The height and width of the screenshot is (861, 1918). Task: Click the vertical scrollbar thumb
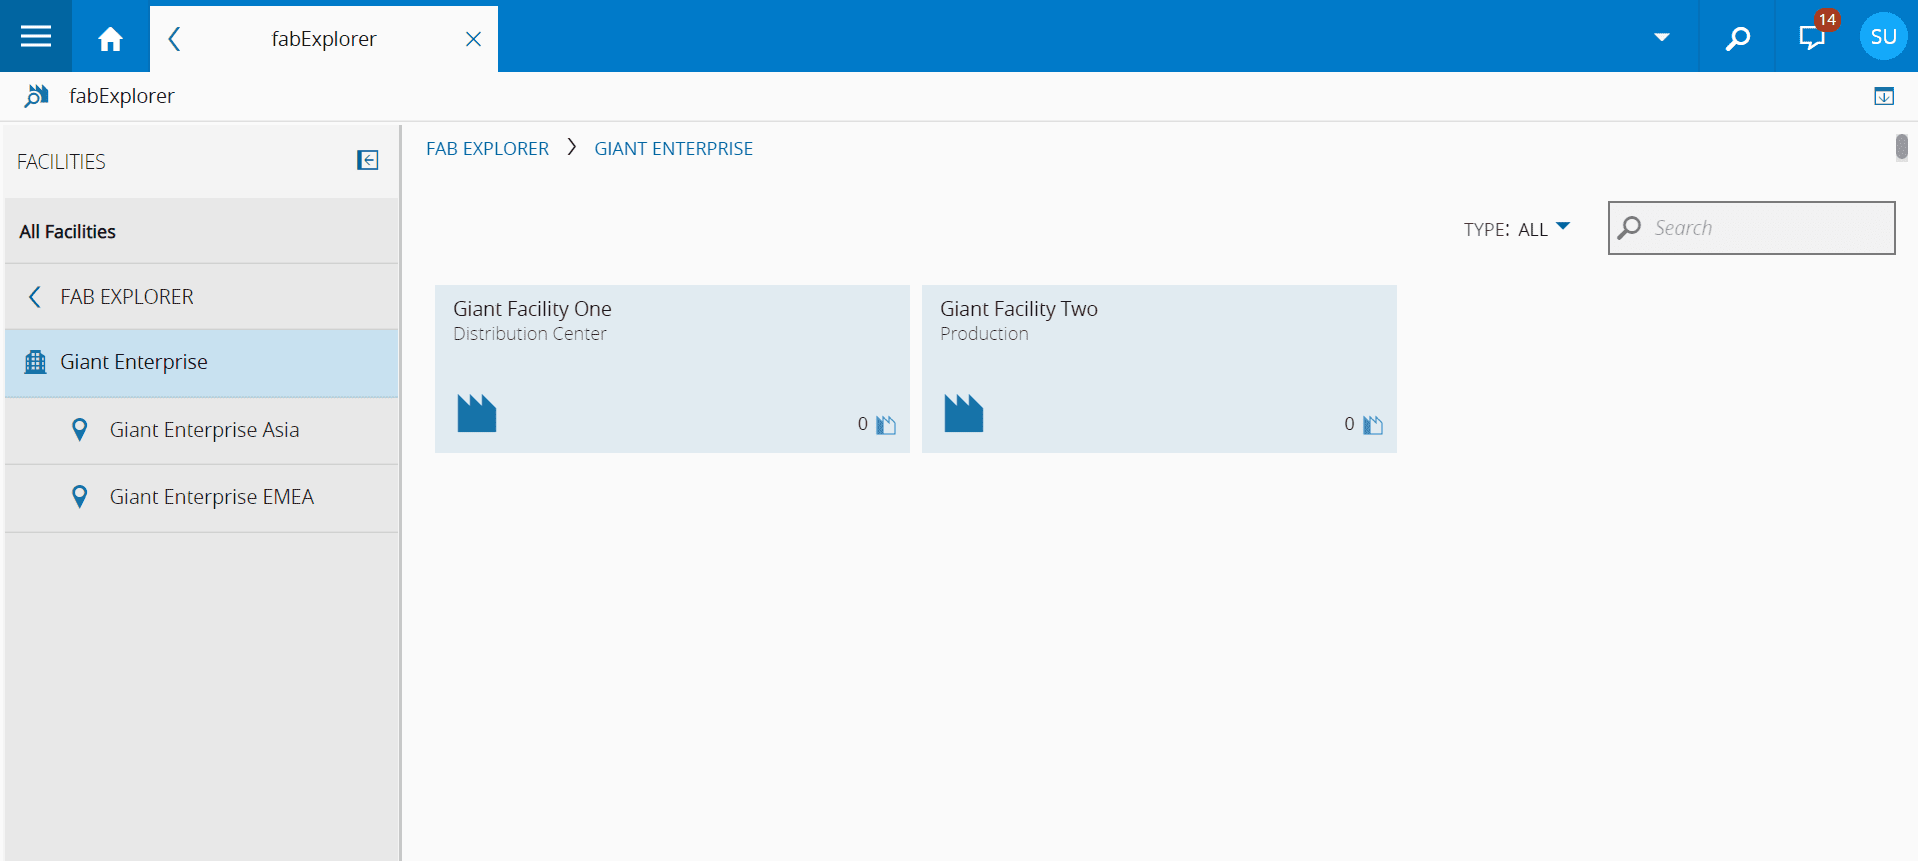tap(1901, 147)
